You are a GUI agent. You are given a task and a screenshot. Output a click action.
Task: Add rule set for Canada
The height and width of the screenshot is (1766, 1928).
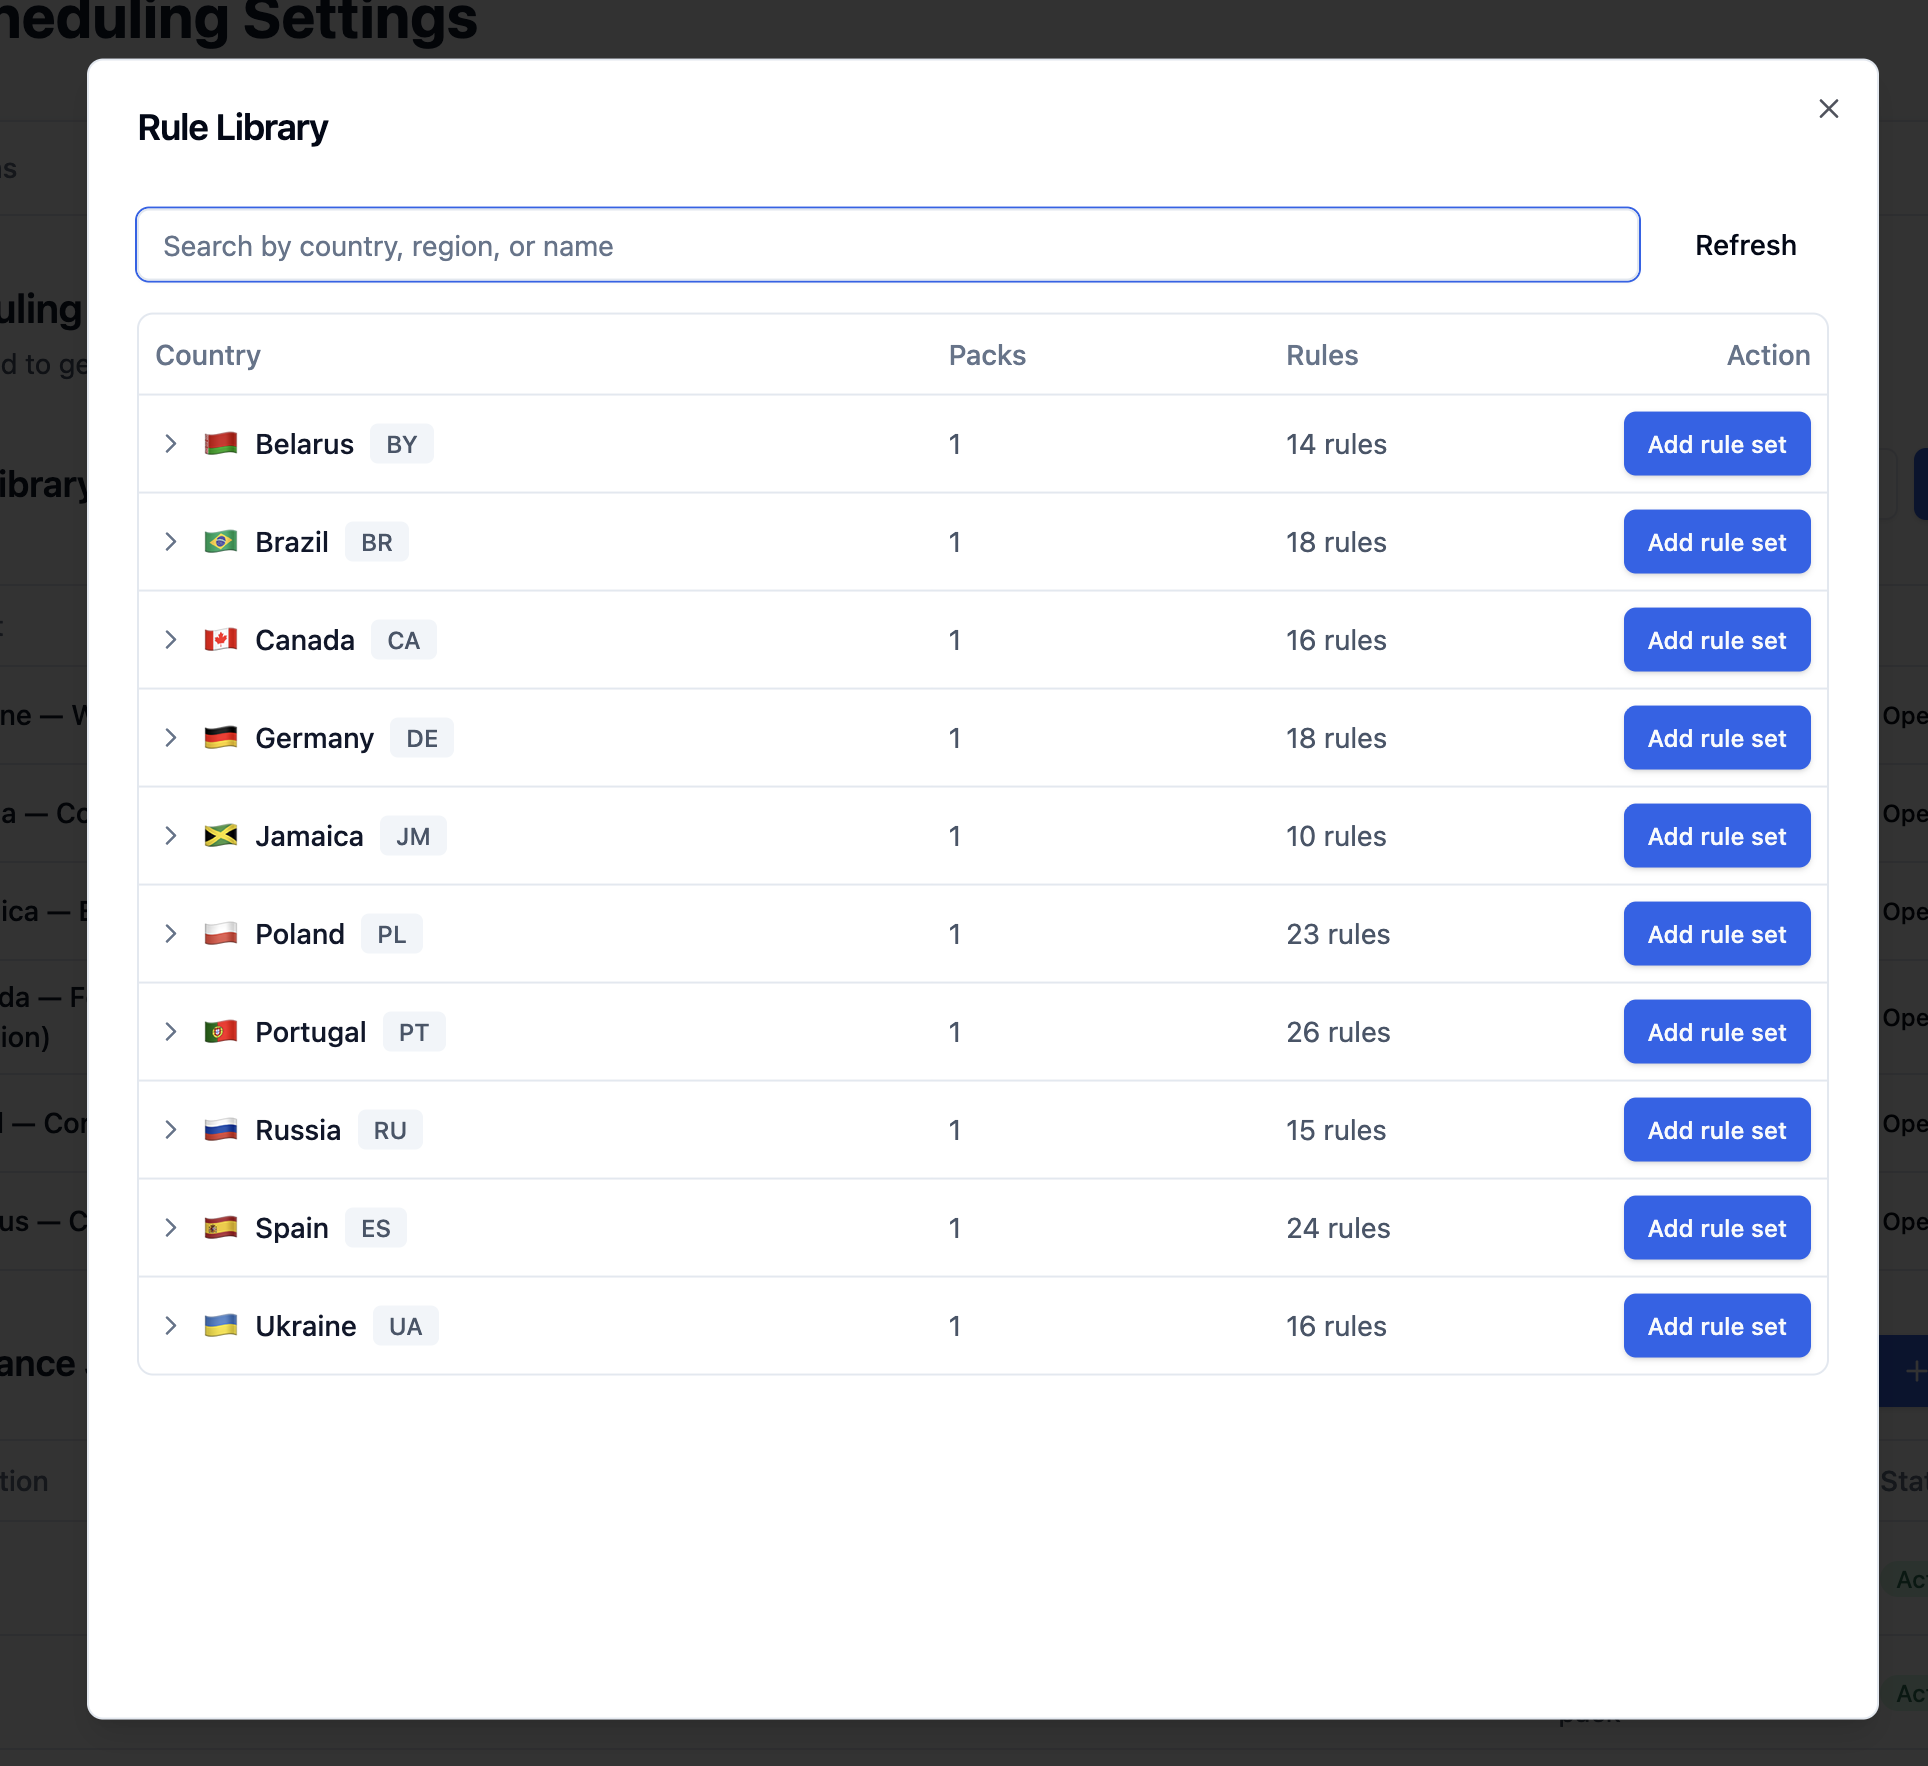point(1716,640)
